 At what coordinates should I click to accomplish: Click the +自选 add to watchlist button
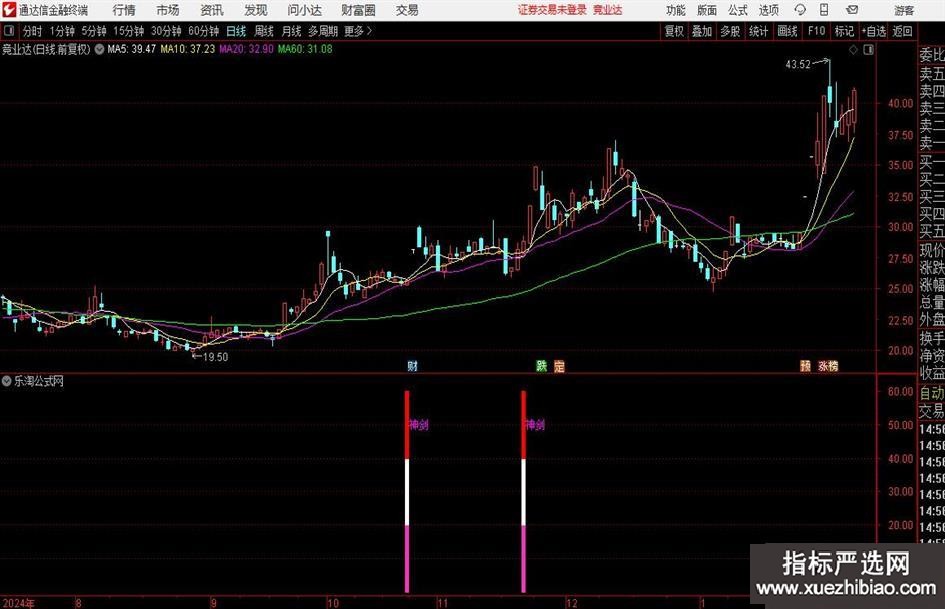pos(873,31)
